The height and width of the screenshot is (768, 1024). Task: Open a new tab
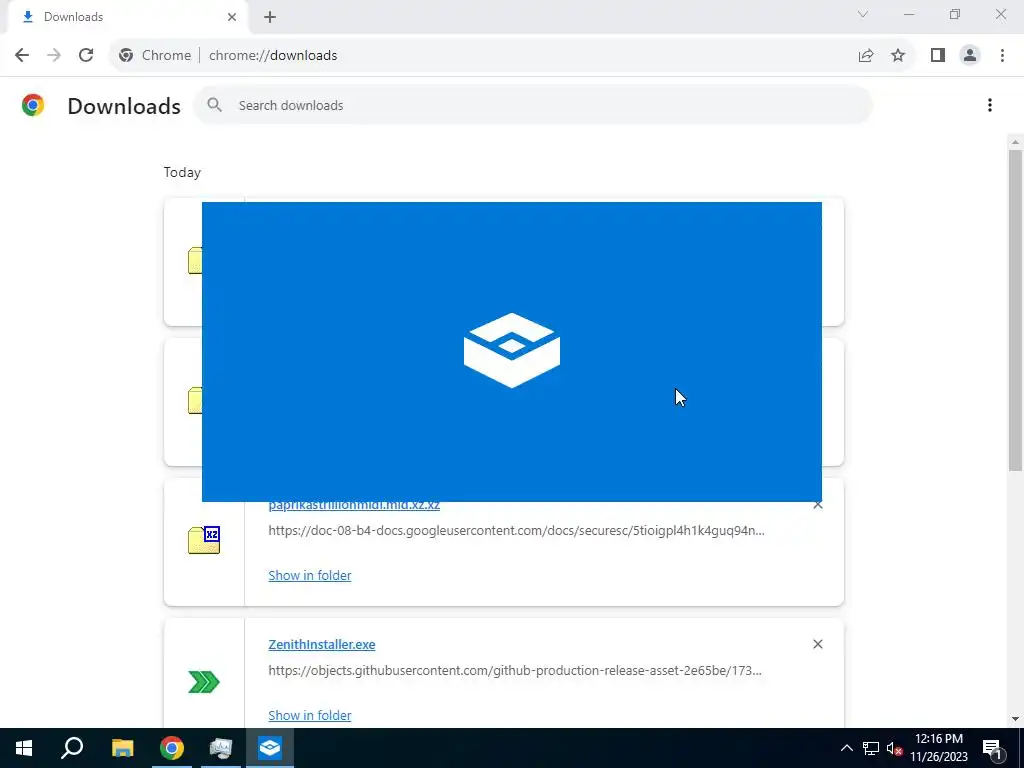[270, 17]
